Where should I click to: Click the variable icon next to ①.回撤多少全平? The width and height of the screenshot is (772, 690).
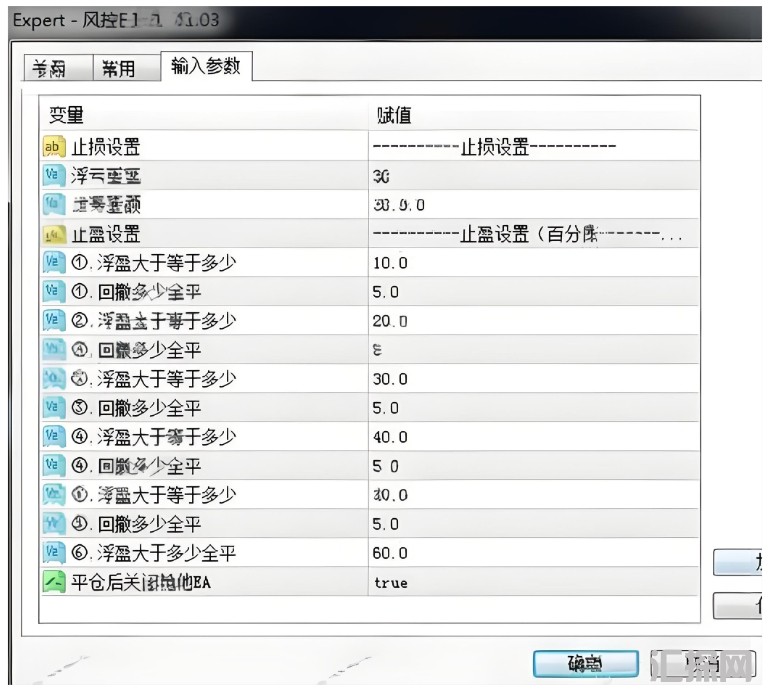point(53,292)
